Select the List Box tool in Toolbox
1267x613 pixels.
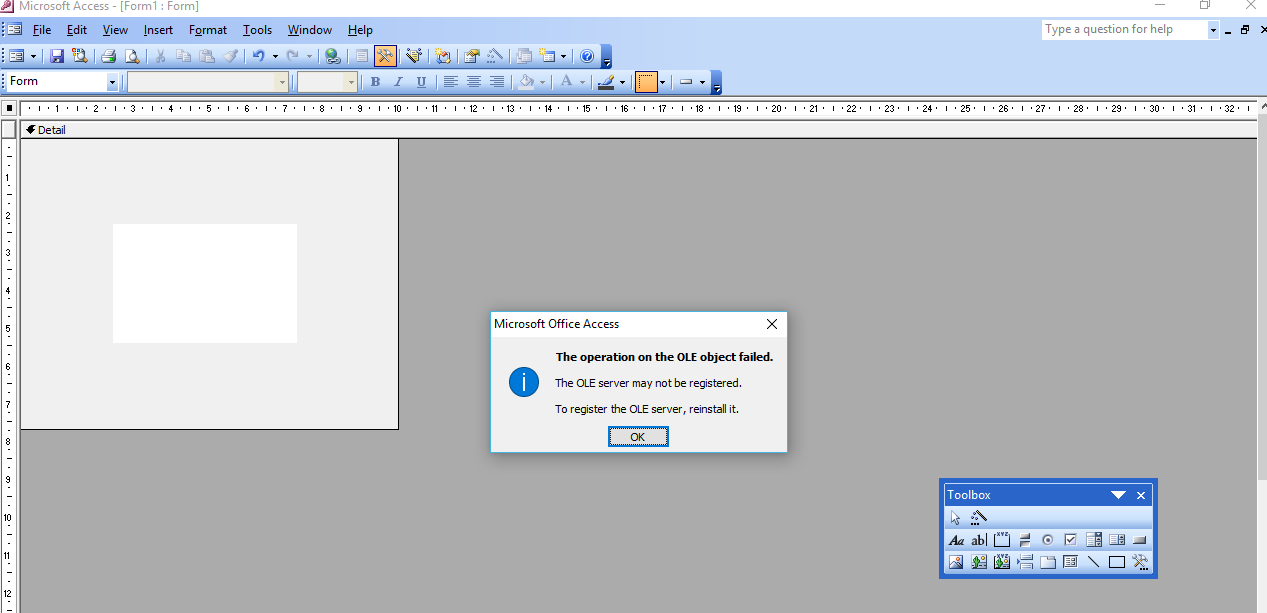click(1117, 540)
